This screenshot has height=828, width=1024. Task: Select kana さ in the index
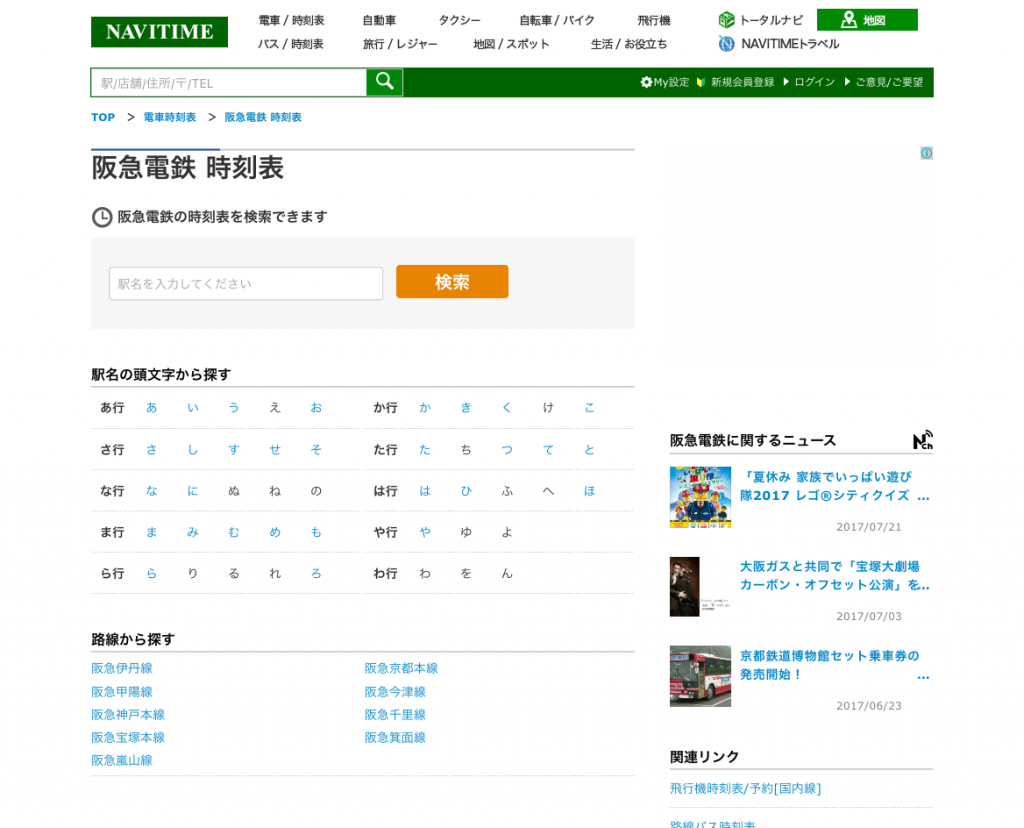pos(152,449)
